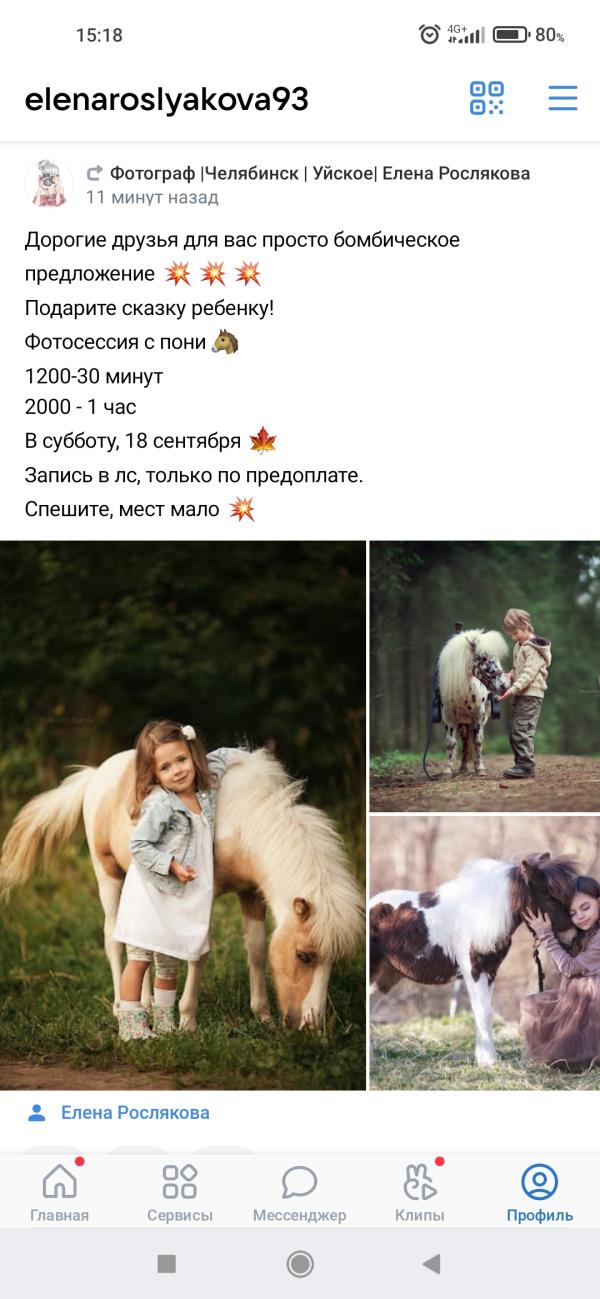
Task: View the large photo of girl with pony
Action: pos(183,815)
